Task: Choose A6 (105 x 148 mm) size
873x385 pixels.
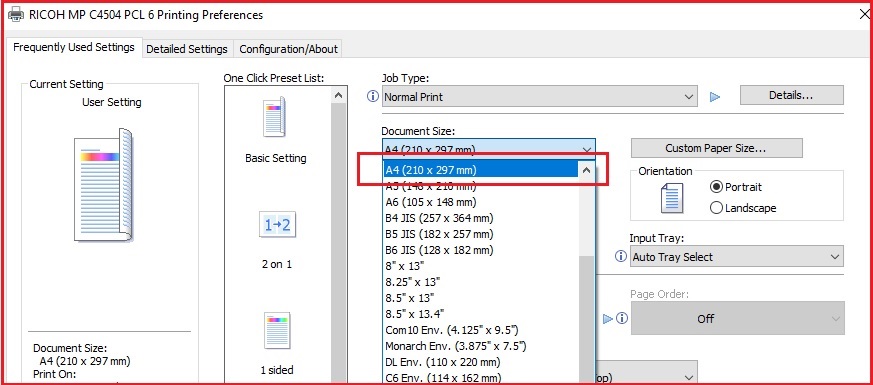Action: click(x=481, y=202)
